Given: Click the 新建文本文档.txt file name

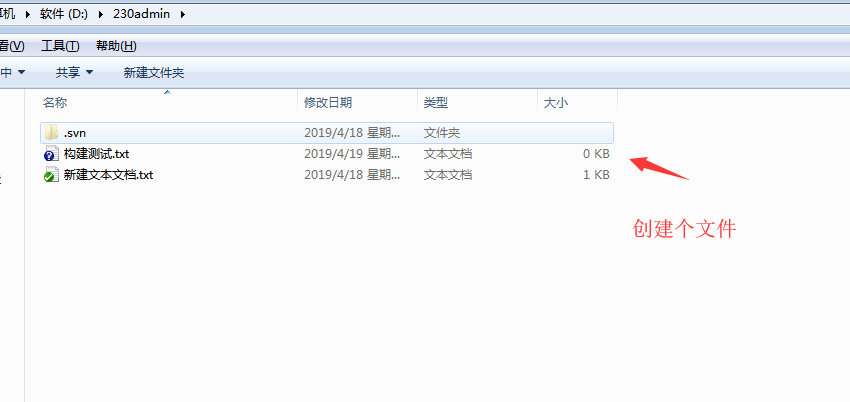Looking at the screenshot, I should 108,175.
